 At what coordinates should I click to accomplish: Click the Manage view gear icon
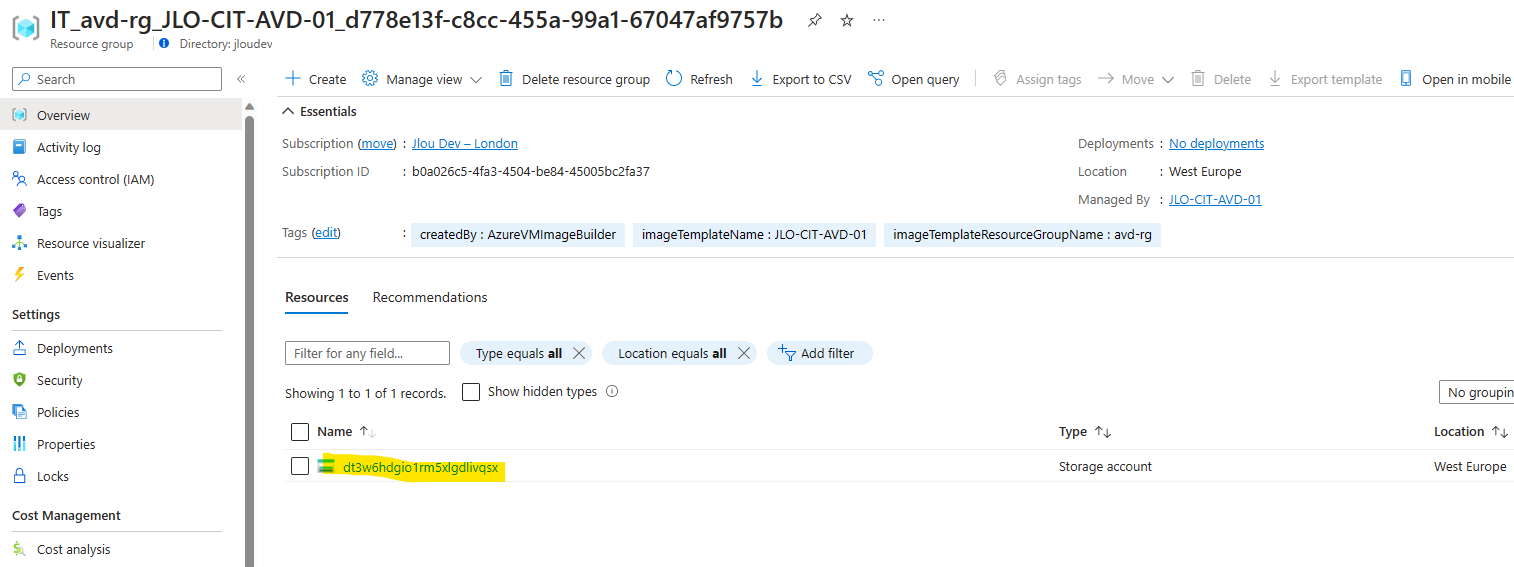click(x=370, y=78)
